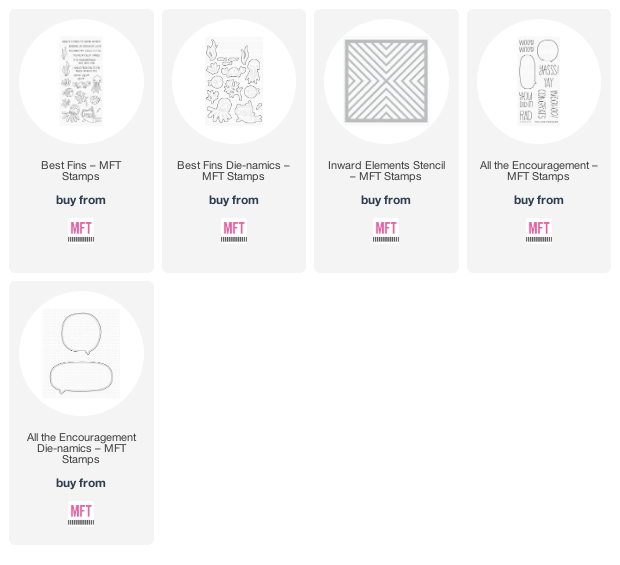Click the MFT logo under Best Fins

[x=81, y=231]
